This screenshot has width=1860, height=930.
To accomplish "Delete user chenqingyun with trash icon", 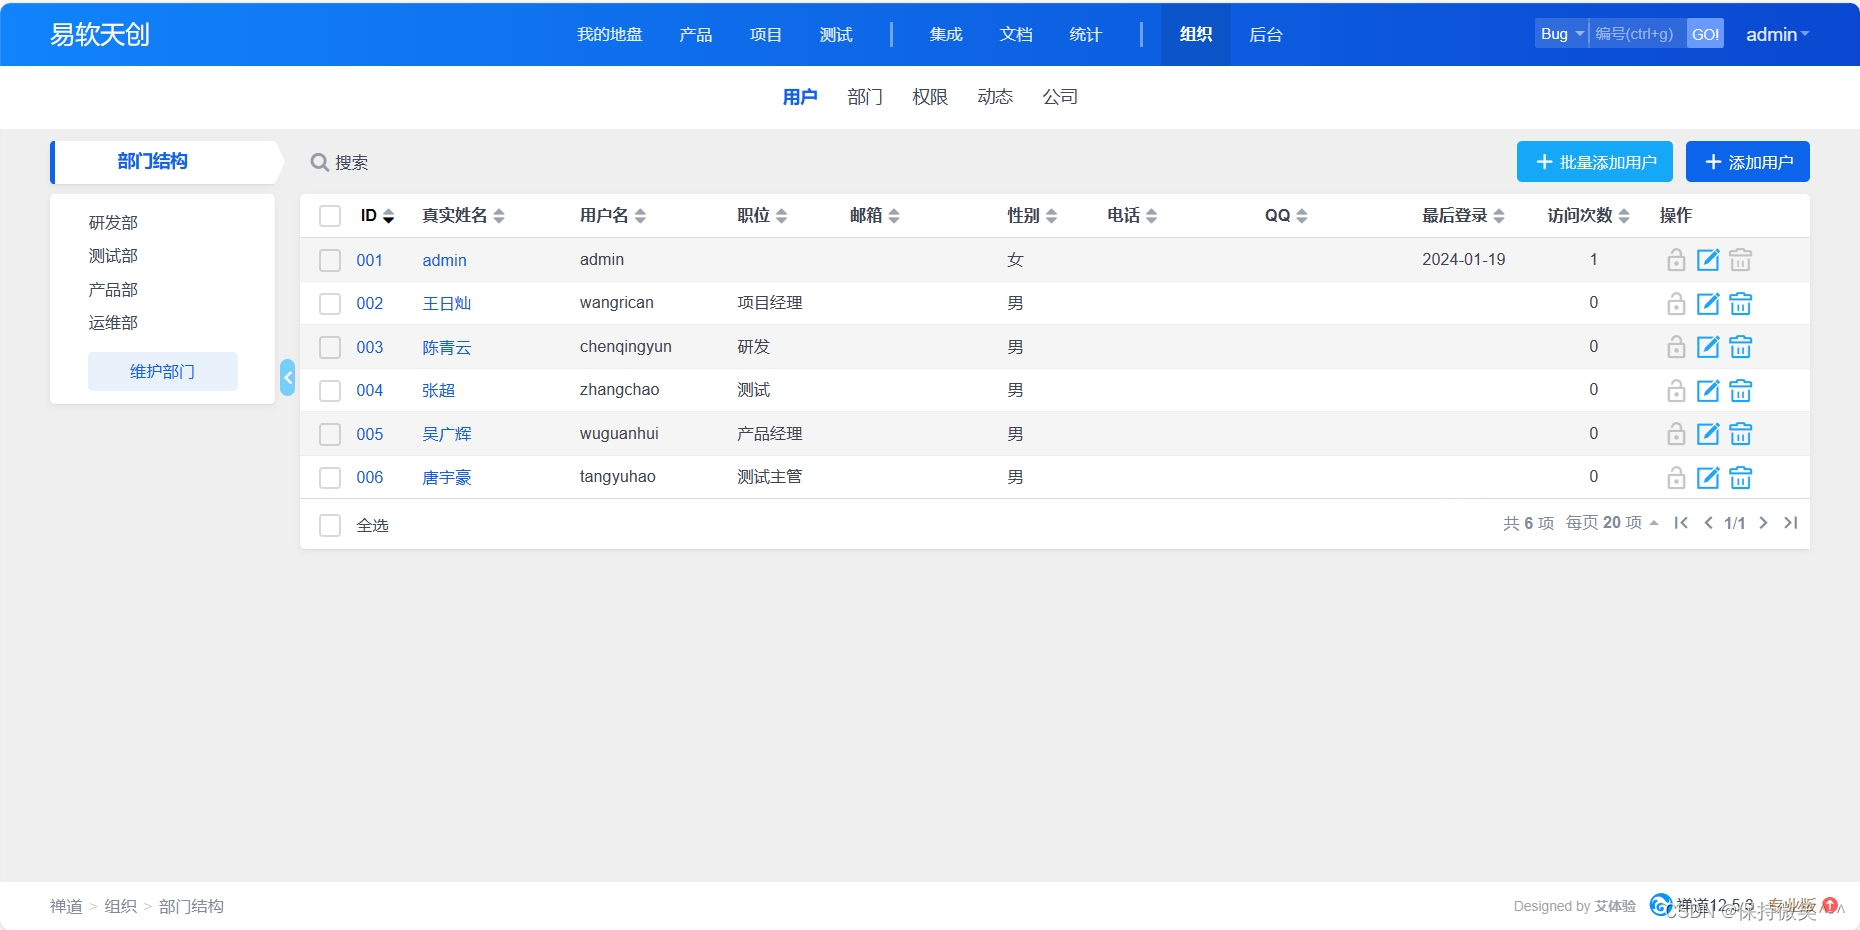I will click(x=1740, y=347).
